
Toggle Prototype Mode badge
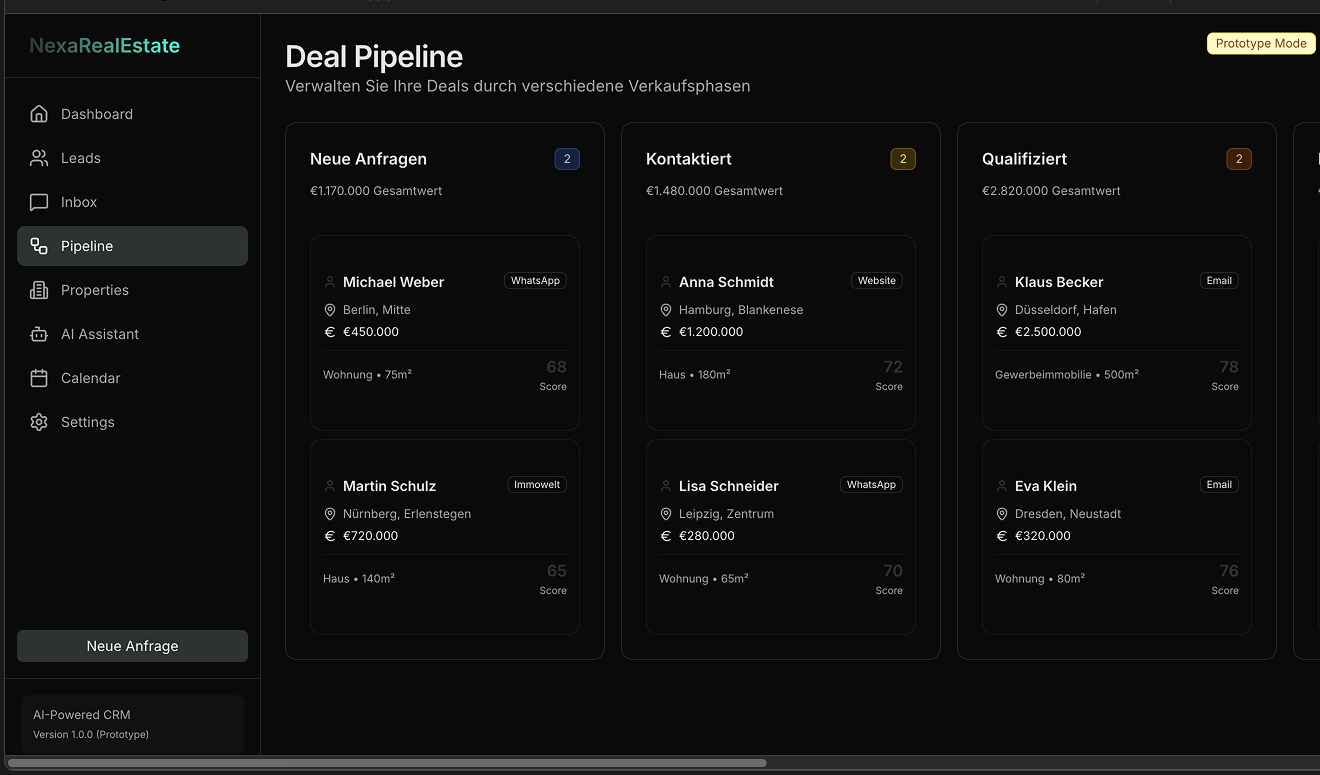point(1260,43)
